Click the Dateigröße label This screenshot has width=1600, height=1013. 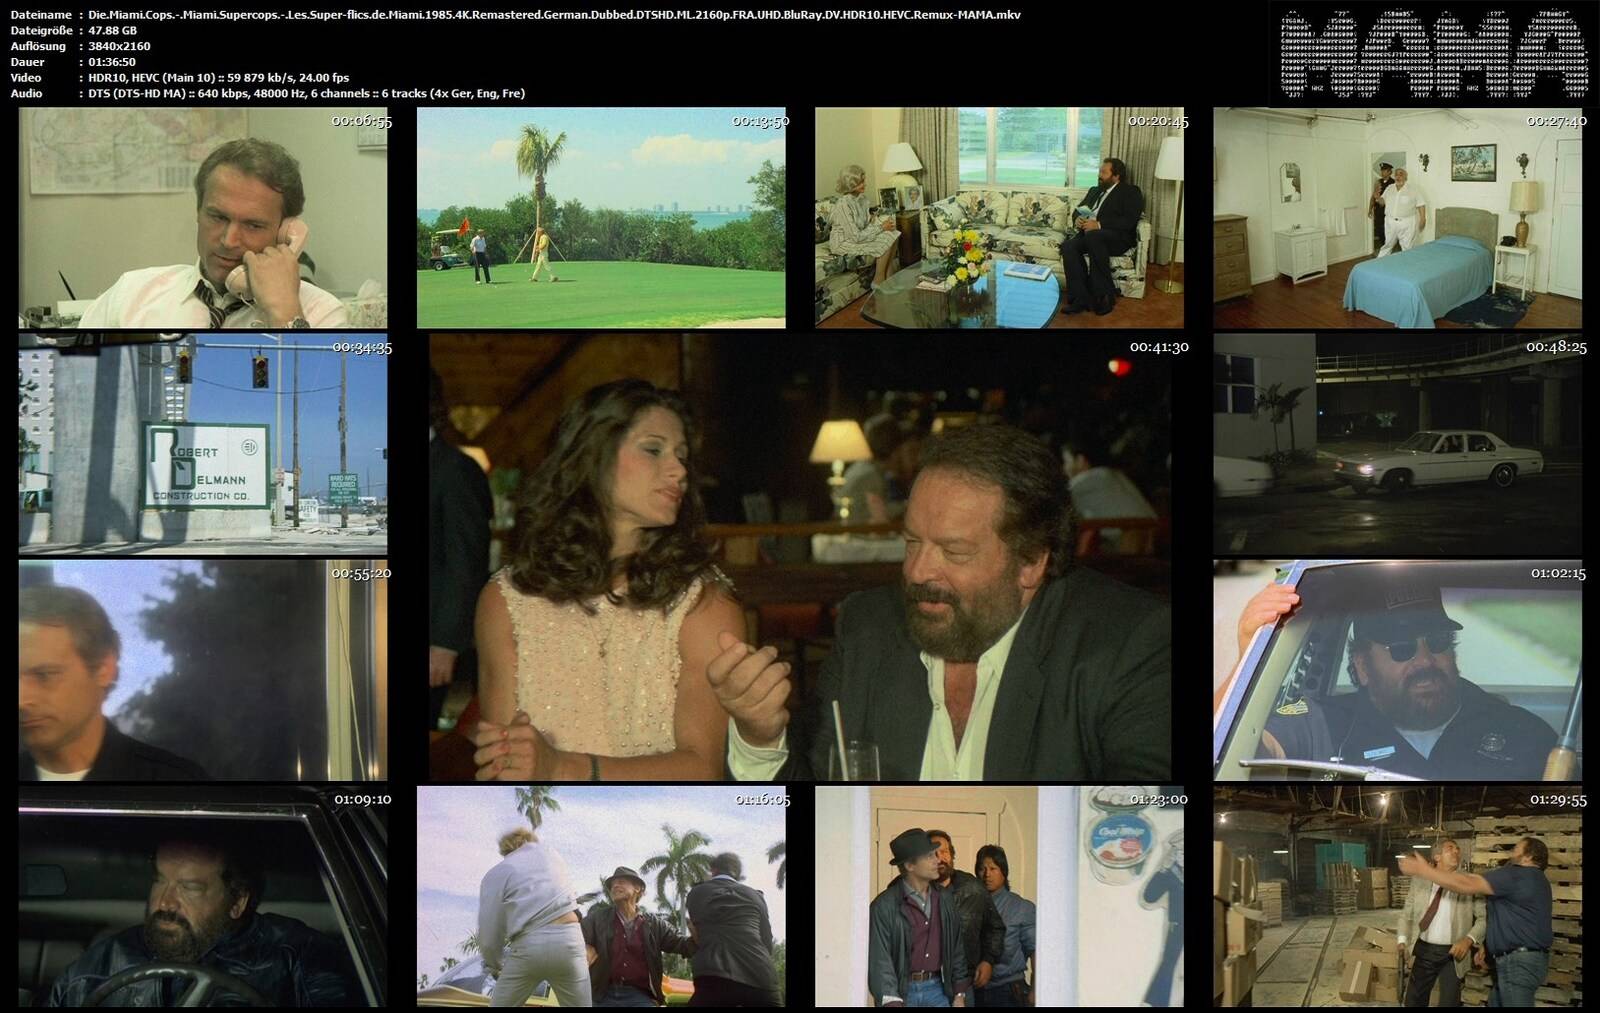[x=43, y=31]
